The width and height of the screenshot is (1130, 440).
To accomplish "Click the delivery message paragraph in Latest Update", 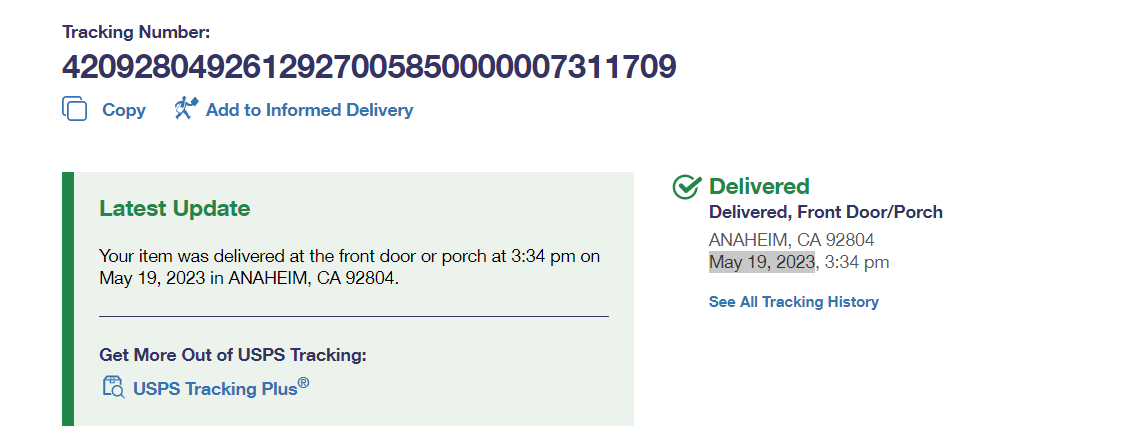I will pos(349,267).
